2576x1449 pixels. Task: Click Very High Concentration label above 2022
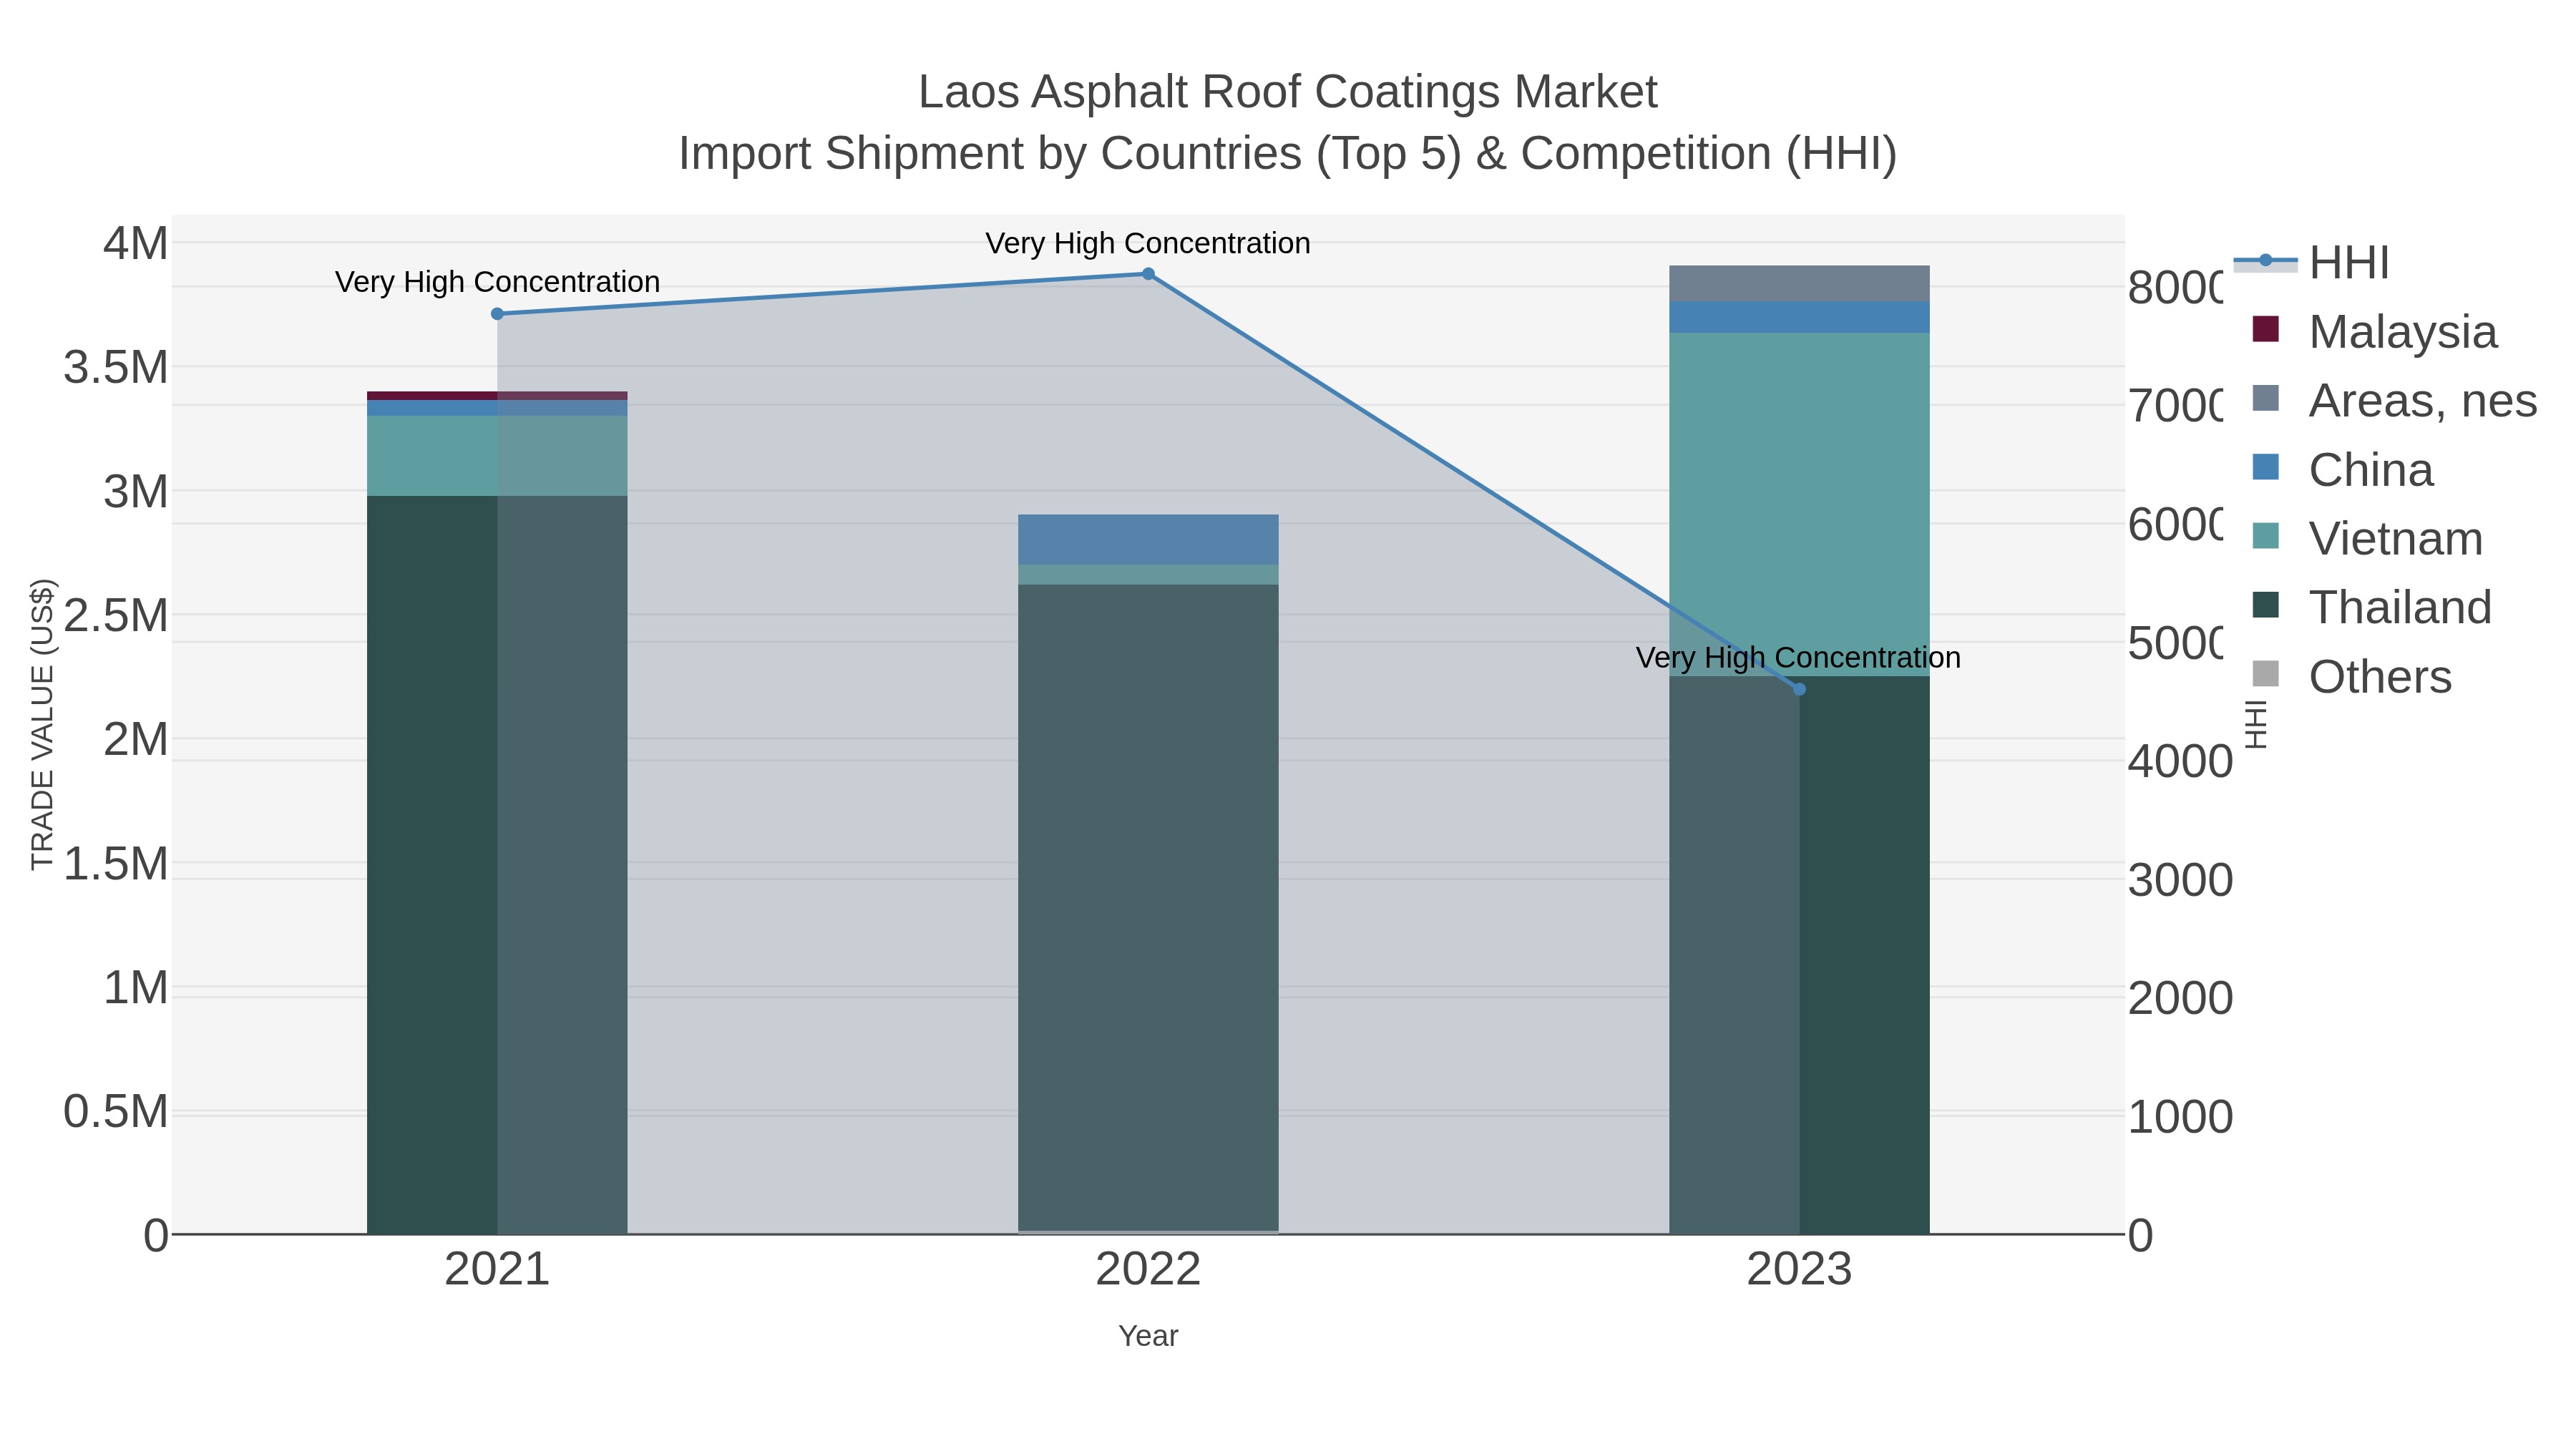[x=1148, y=243]
